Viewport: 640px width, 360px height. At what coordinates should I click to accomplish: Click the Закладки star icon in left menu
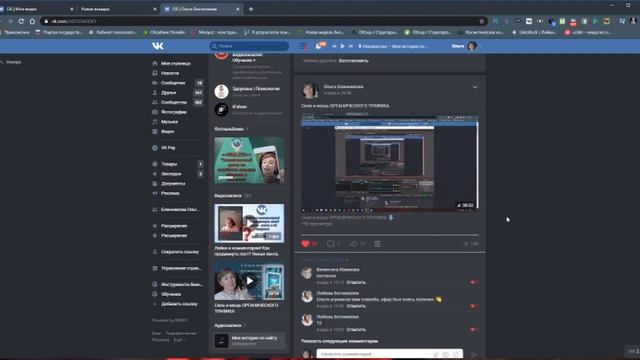click(x=155, y=174)
